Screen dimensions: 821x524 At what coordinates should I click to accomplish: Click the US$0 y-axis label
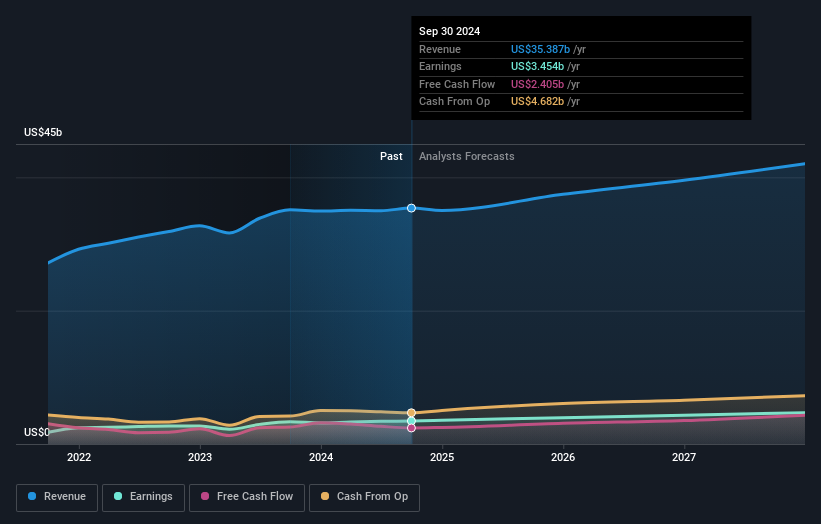coord(37,432)
